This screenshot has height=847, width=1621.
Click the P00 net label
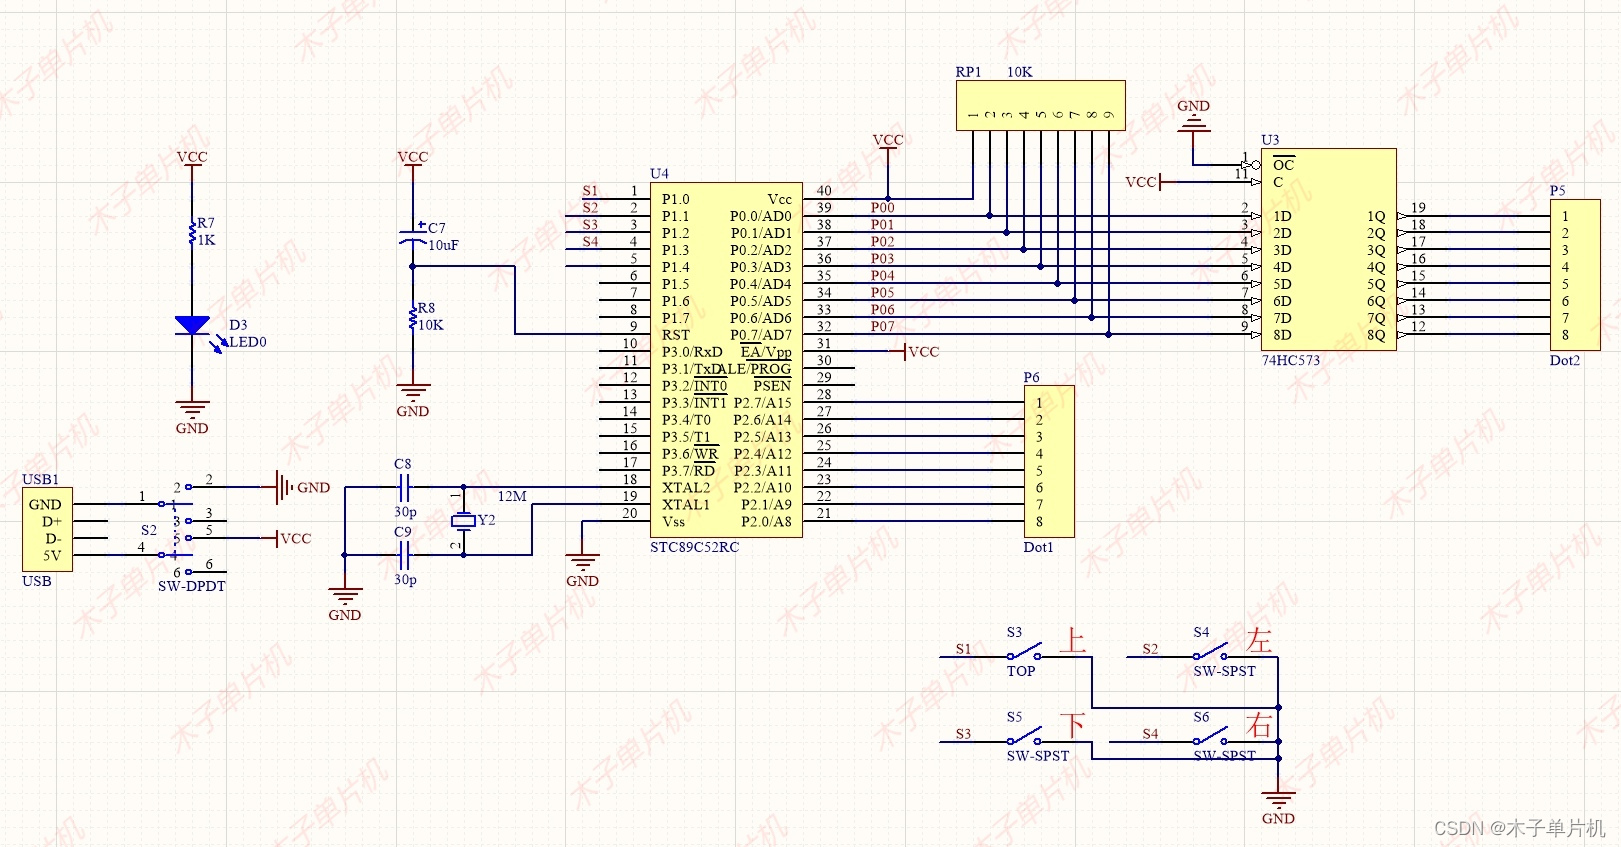tap(882, 207)
